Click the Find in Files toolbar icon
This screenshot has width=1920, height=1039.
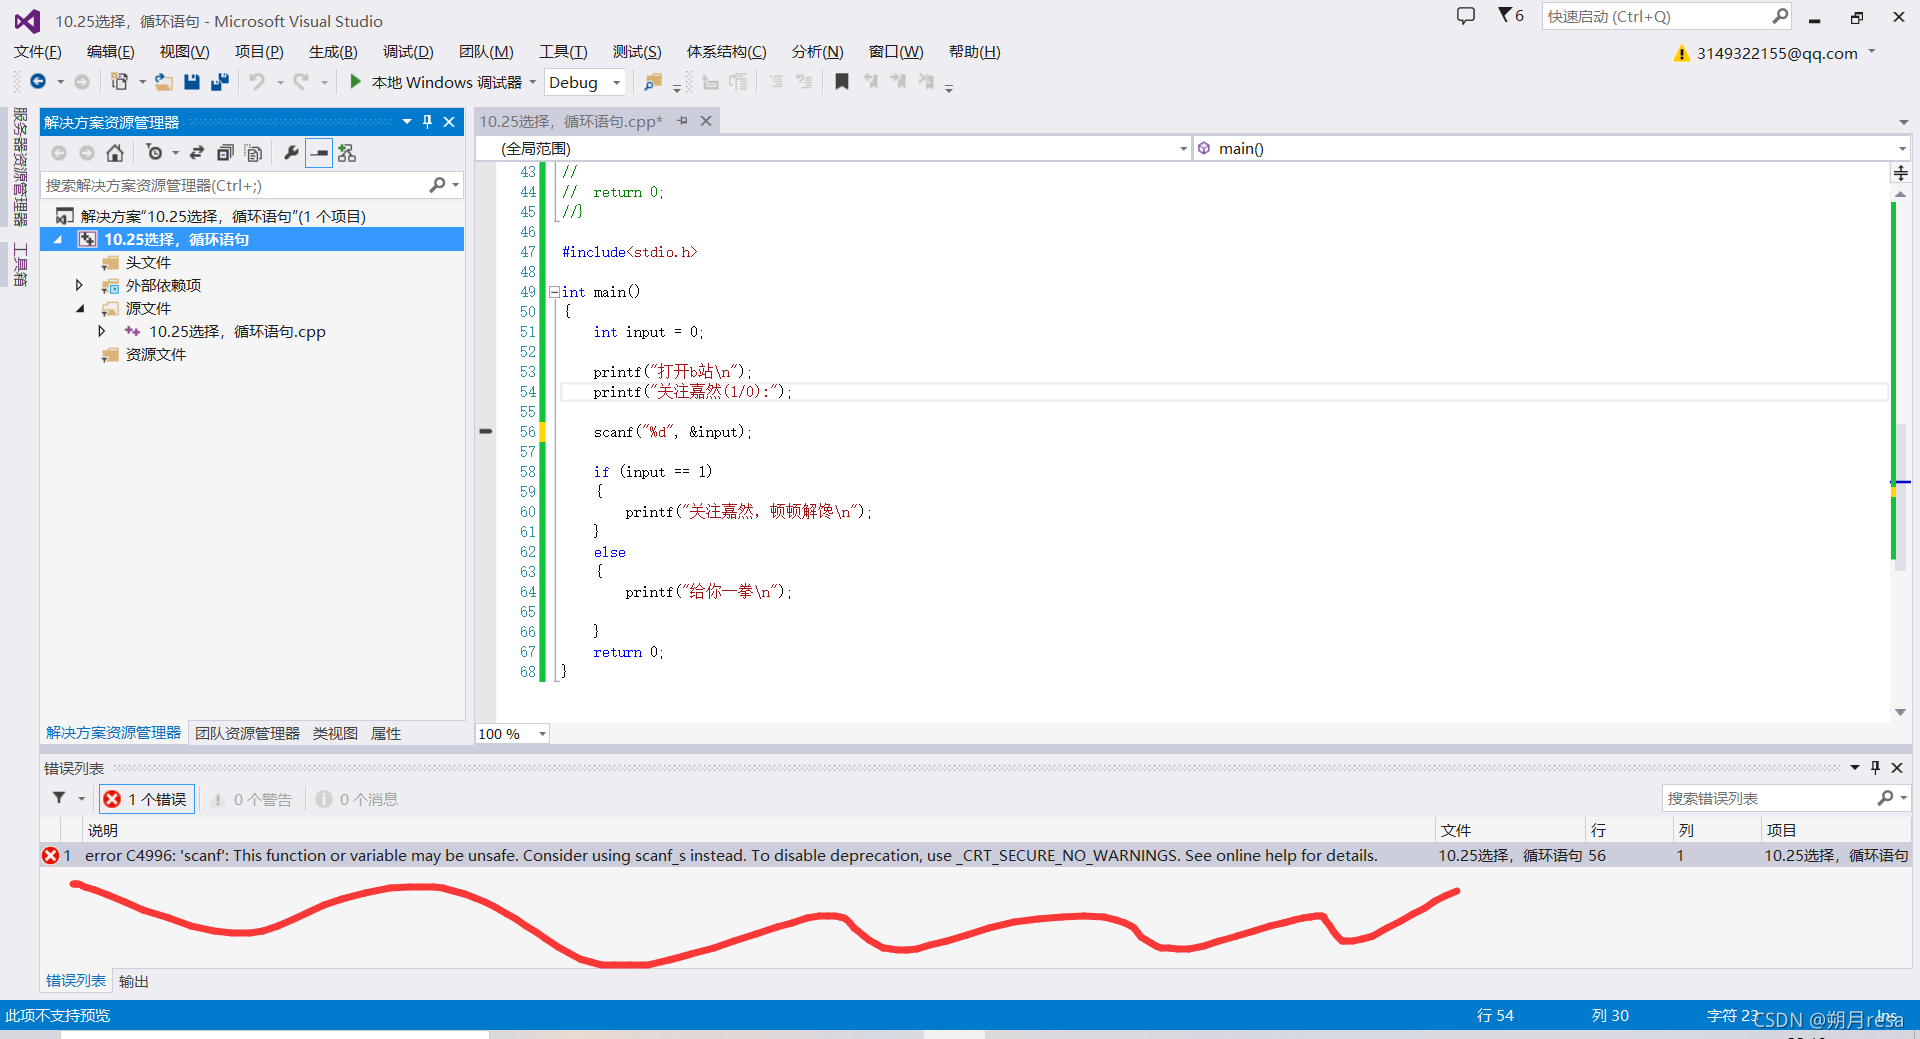(x=652, y=82)
